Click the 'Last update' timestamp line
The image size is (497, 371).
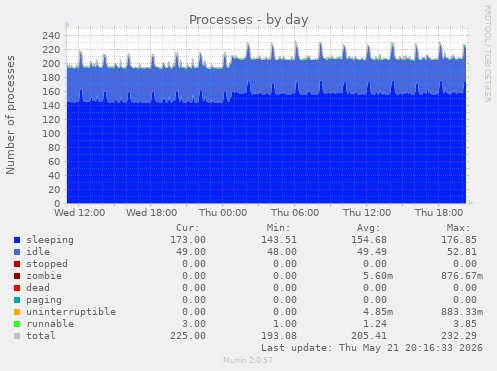click(x=372, y=348)
